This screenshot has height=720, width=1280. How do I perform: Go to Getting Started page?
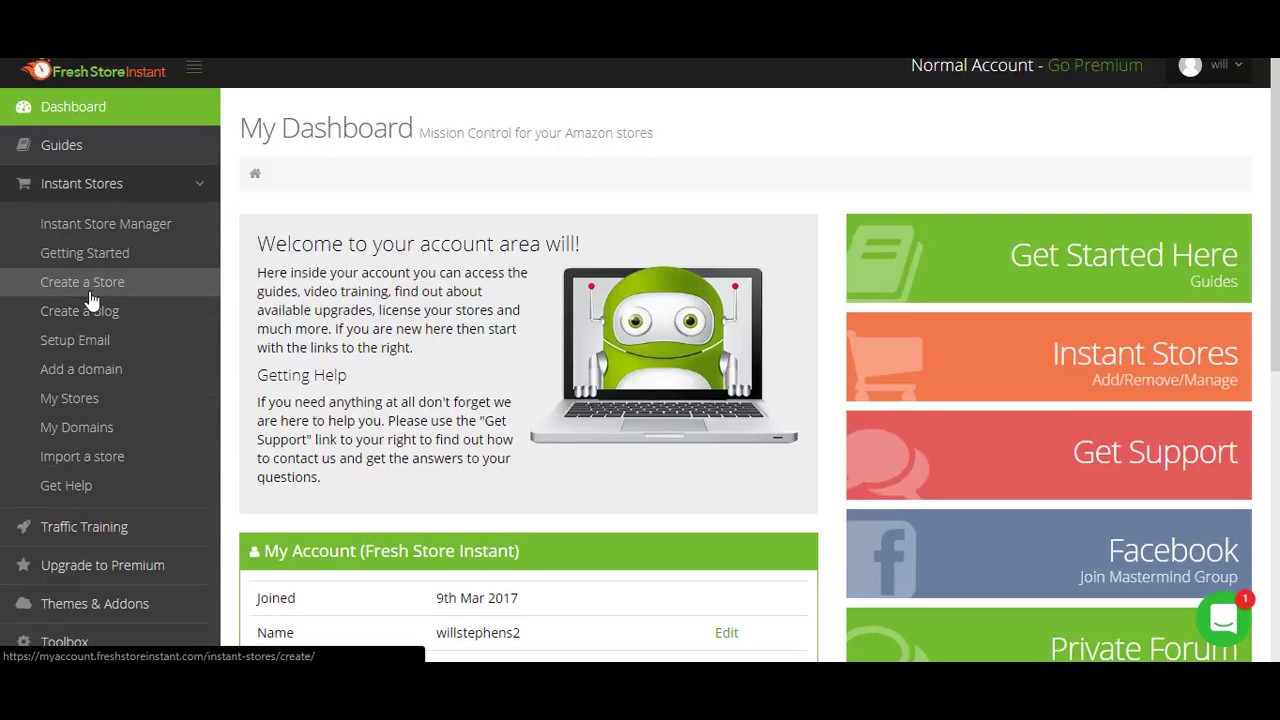coord(85,253)
